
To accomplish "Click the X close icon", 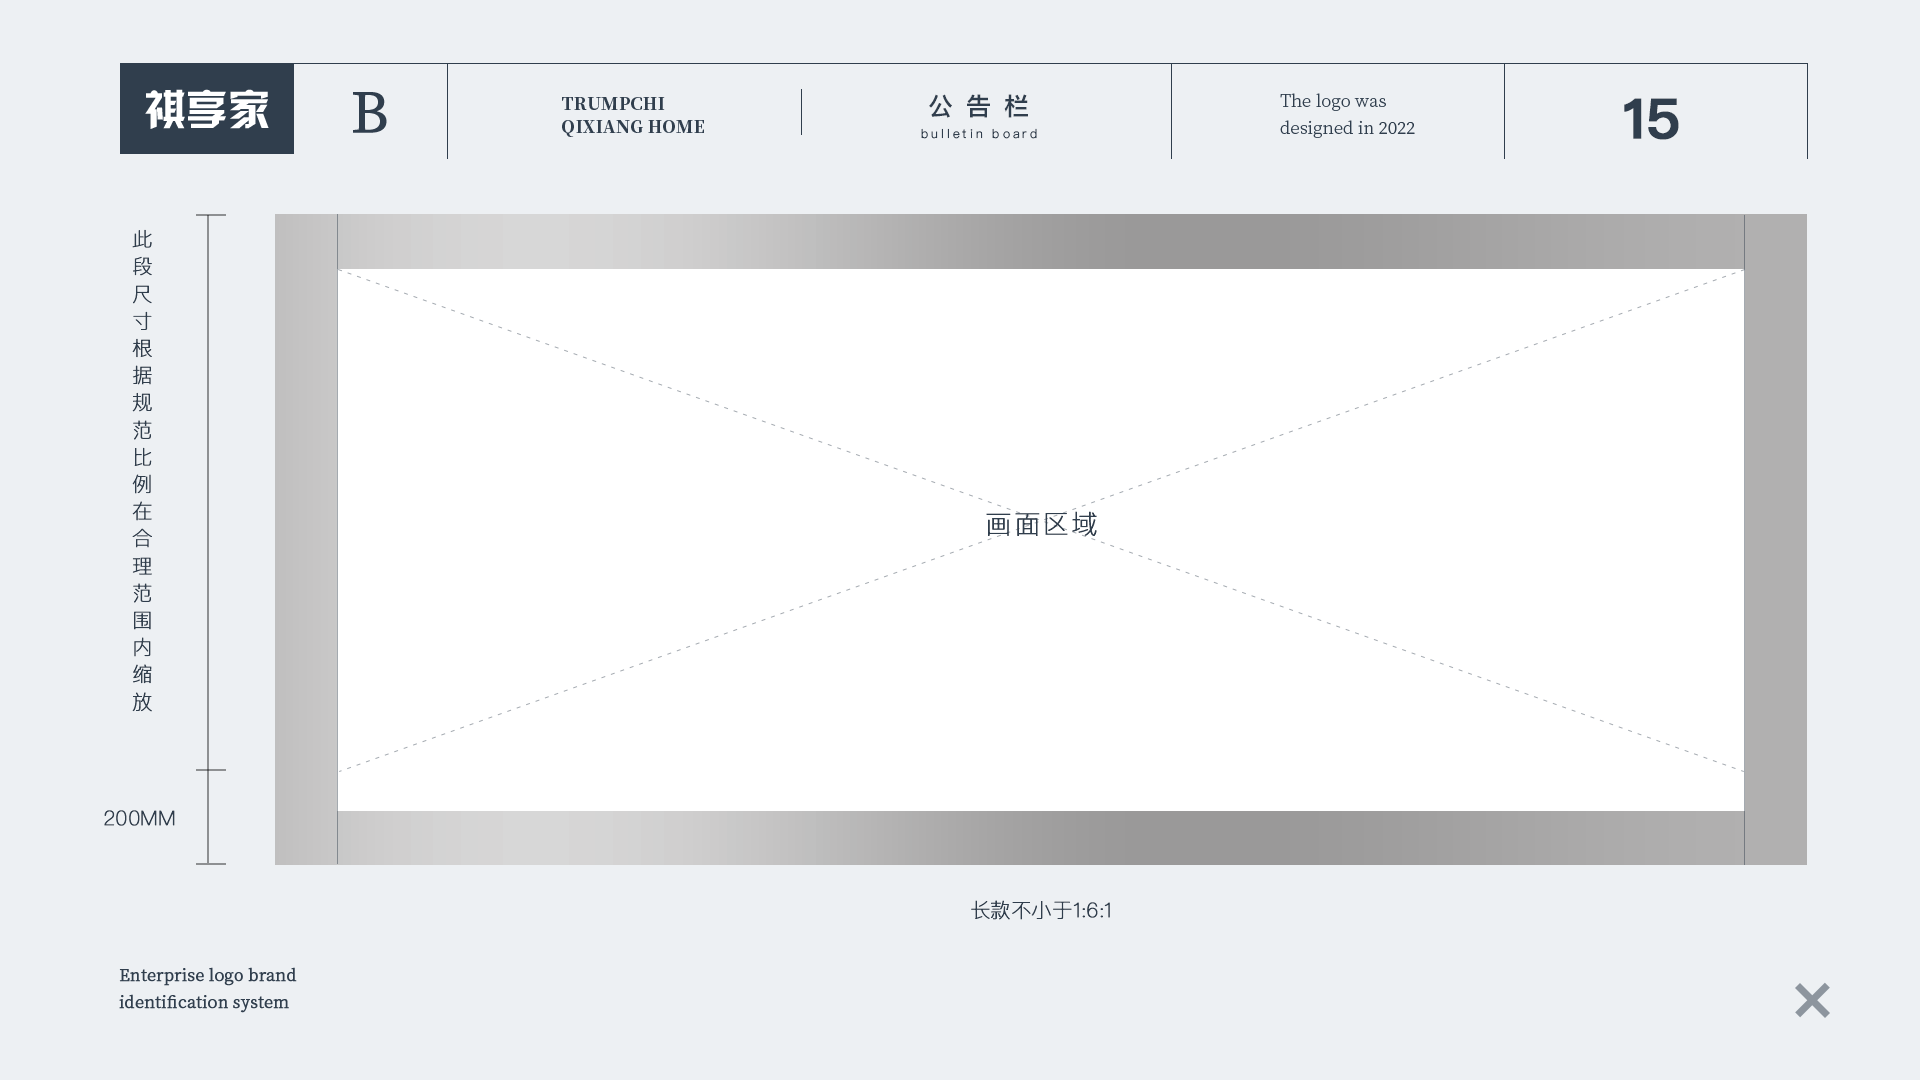I will [1812, 1000].
